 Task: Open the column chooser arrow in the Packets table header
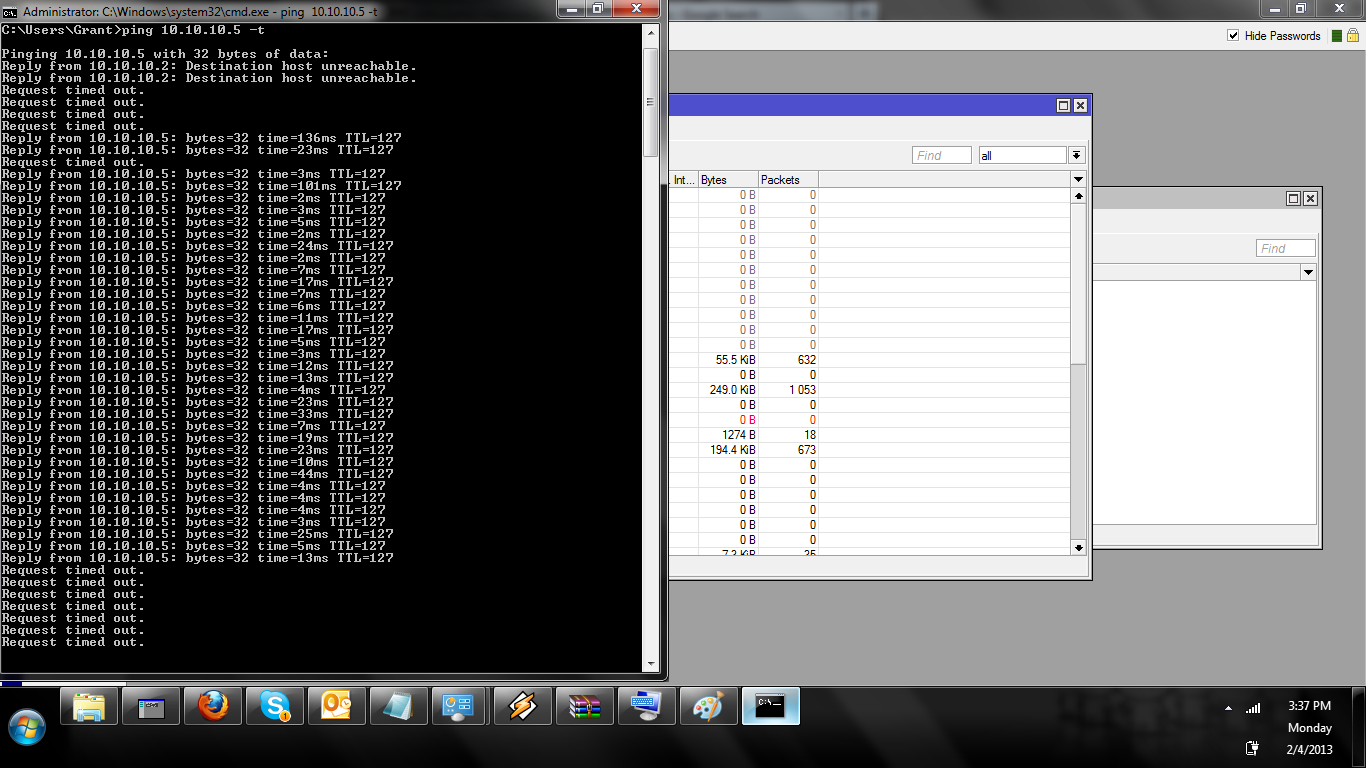tap(1078, 179)
